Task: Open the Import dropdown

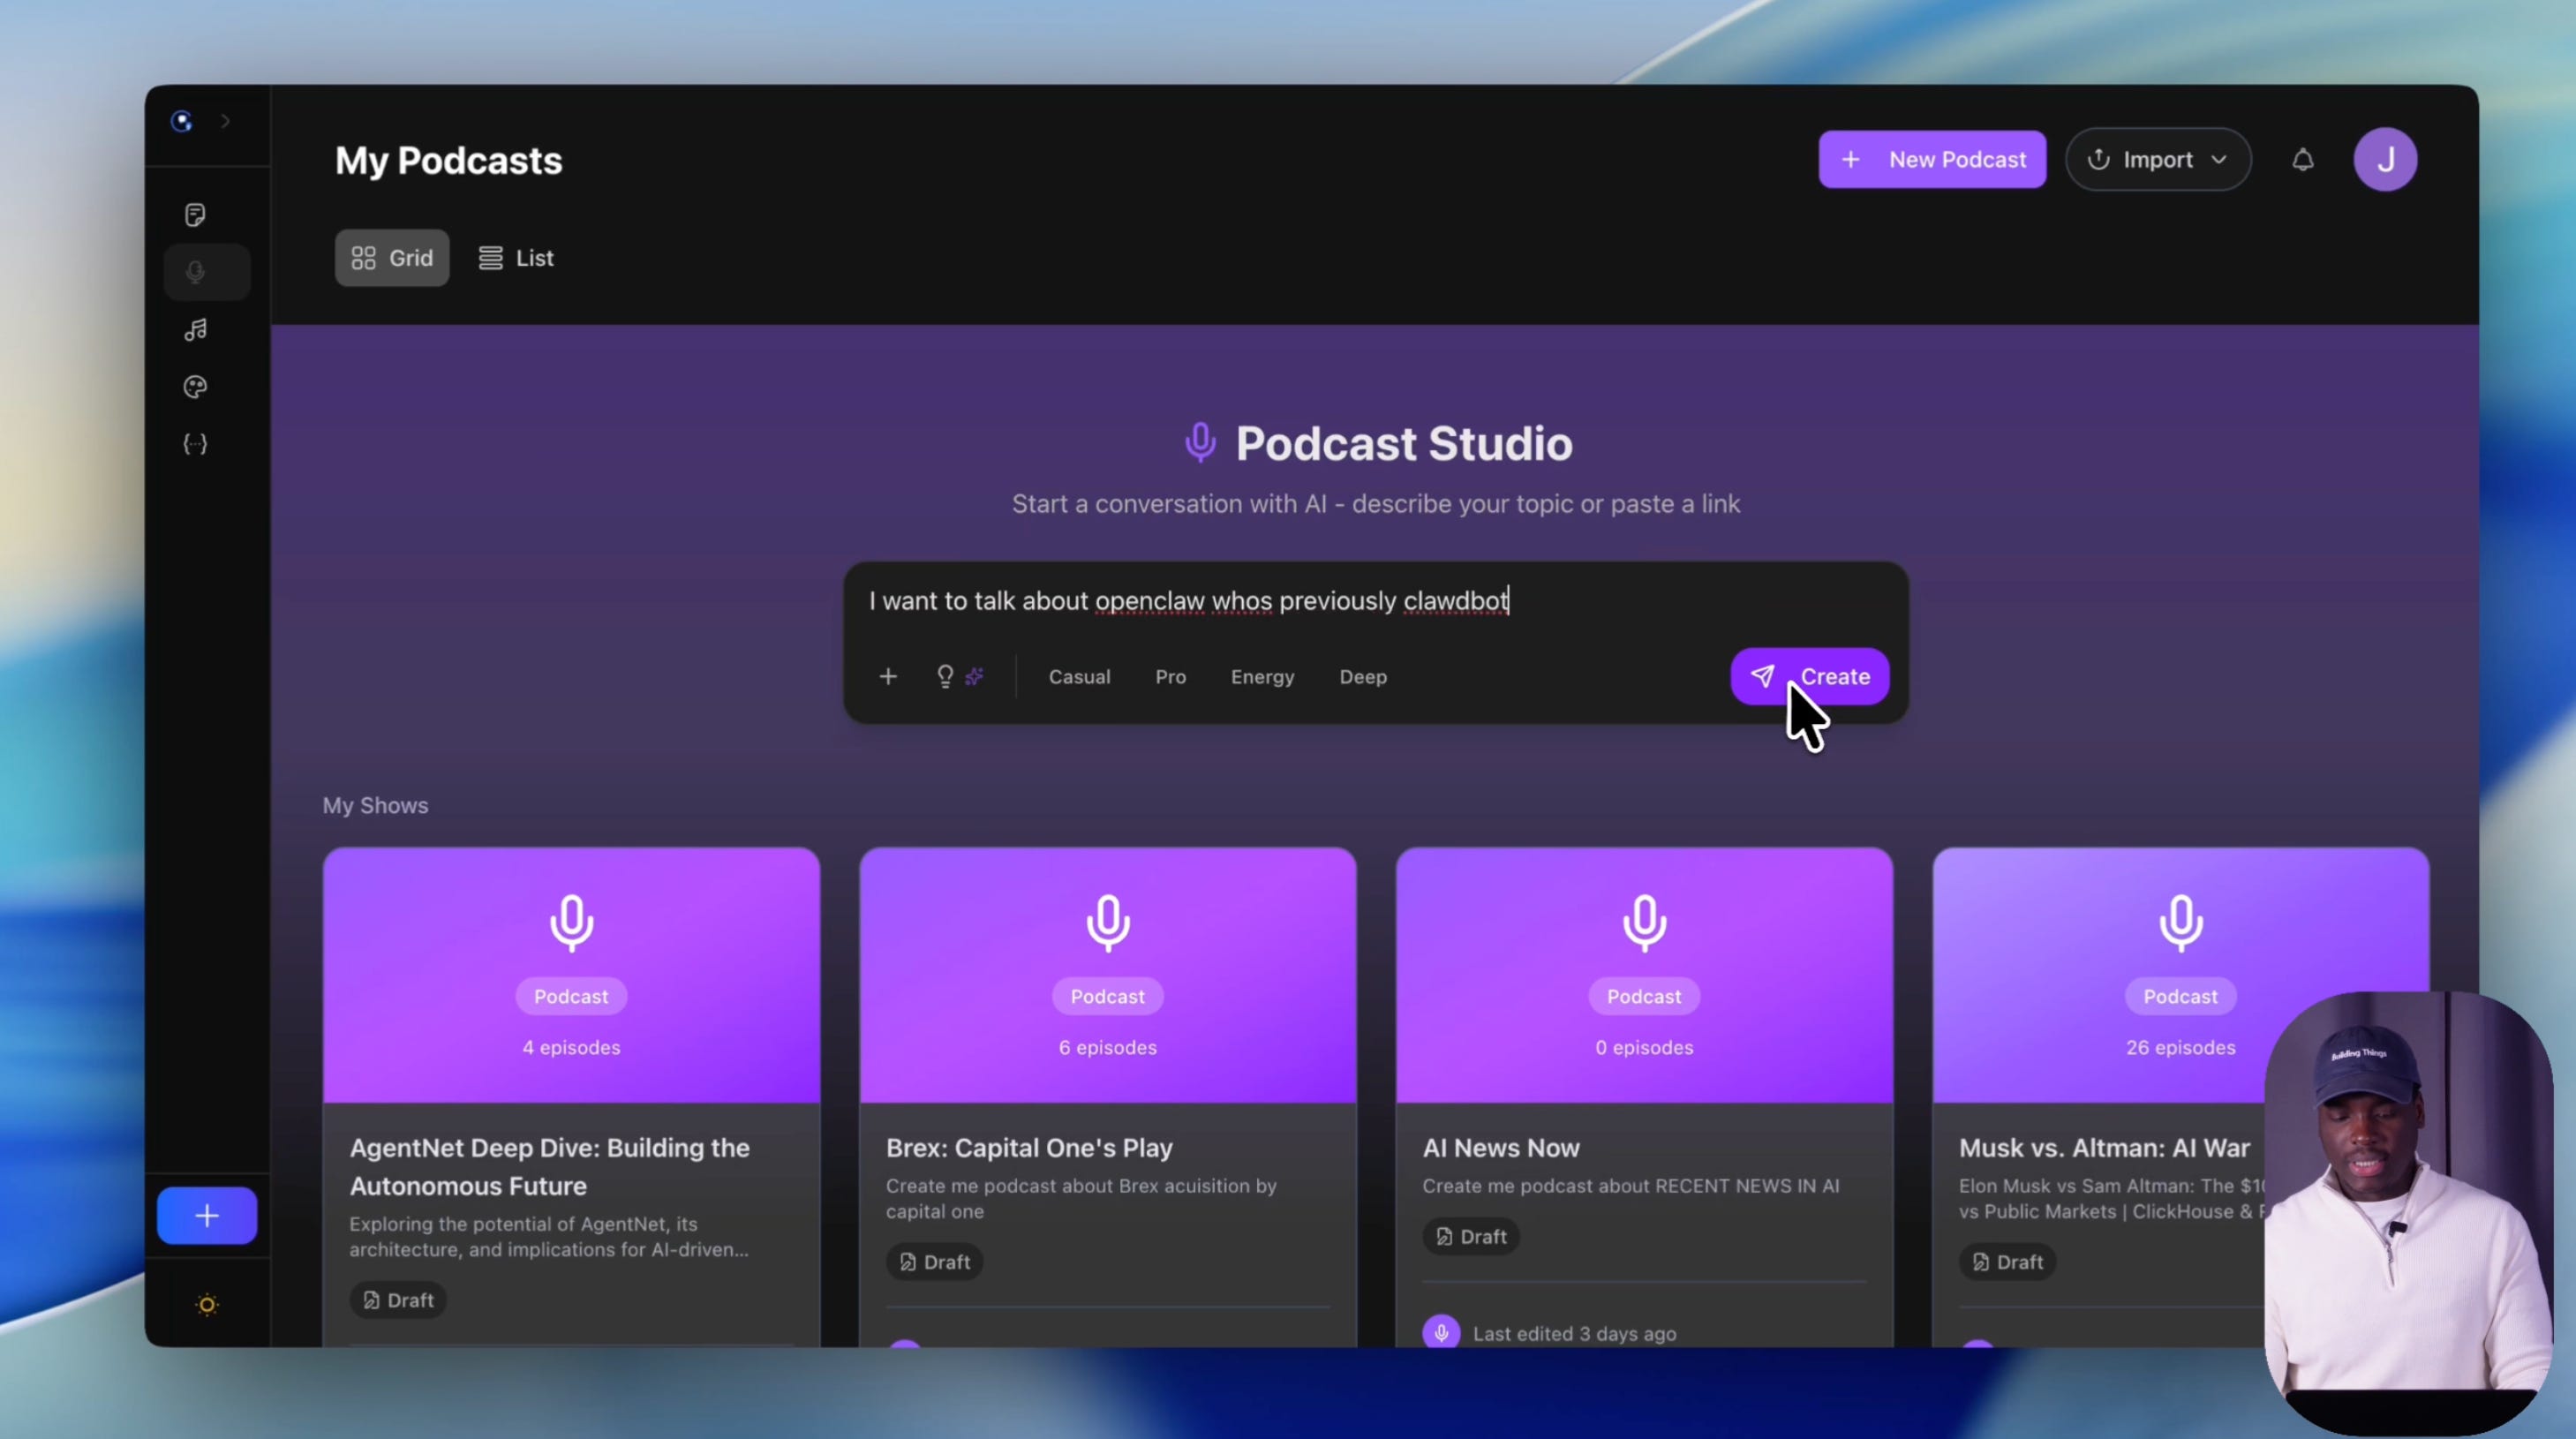Action: 2158,159
